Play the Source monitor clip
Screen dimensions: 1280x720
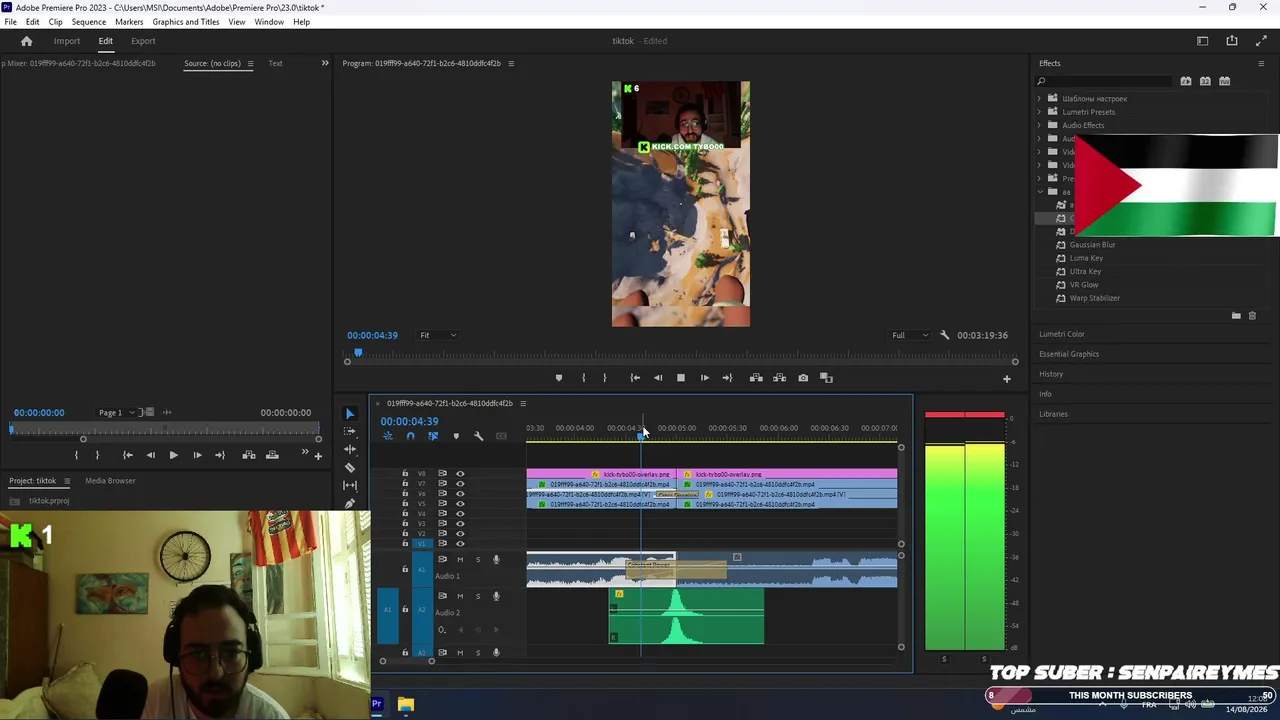pos(173,455)
